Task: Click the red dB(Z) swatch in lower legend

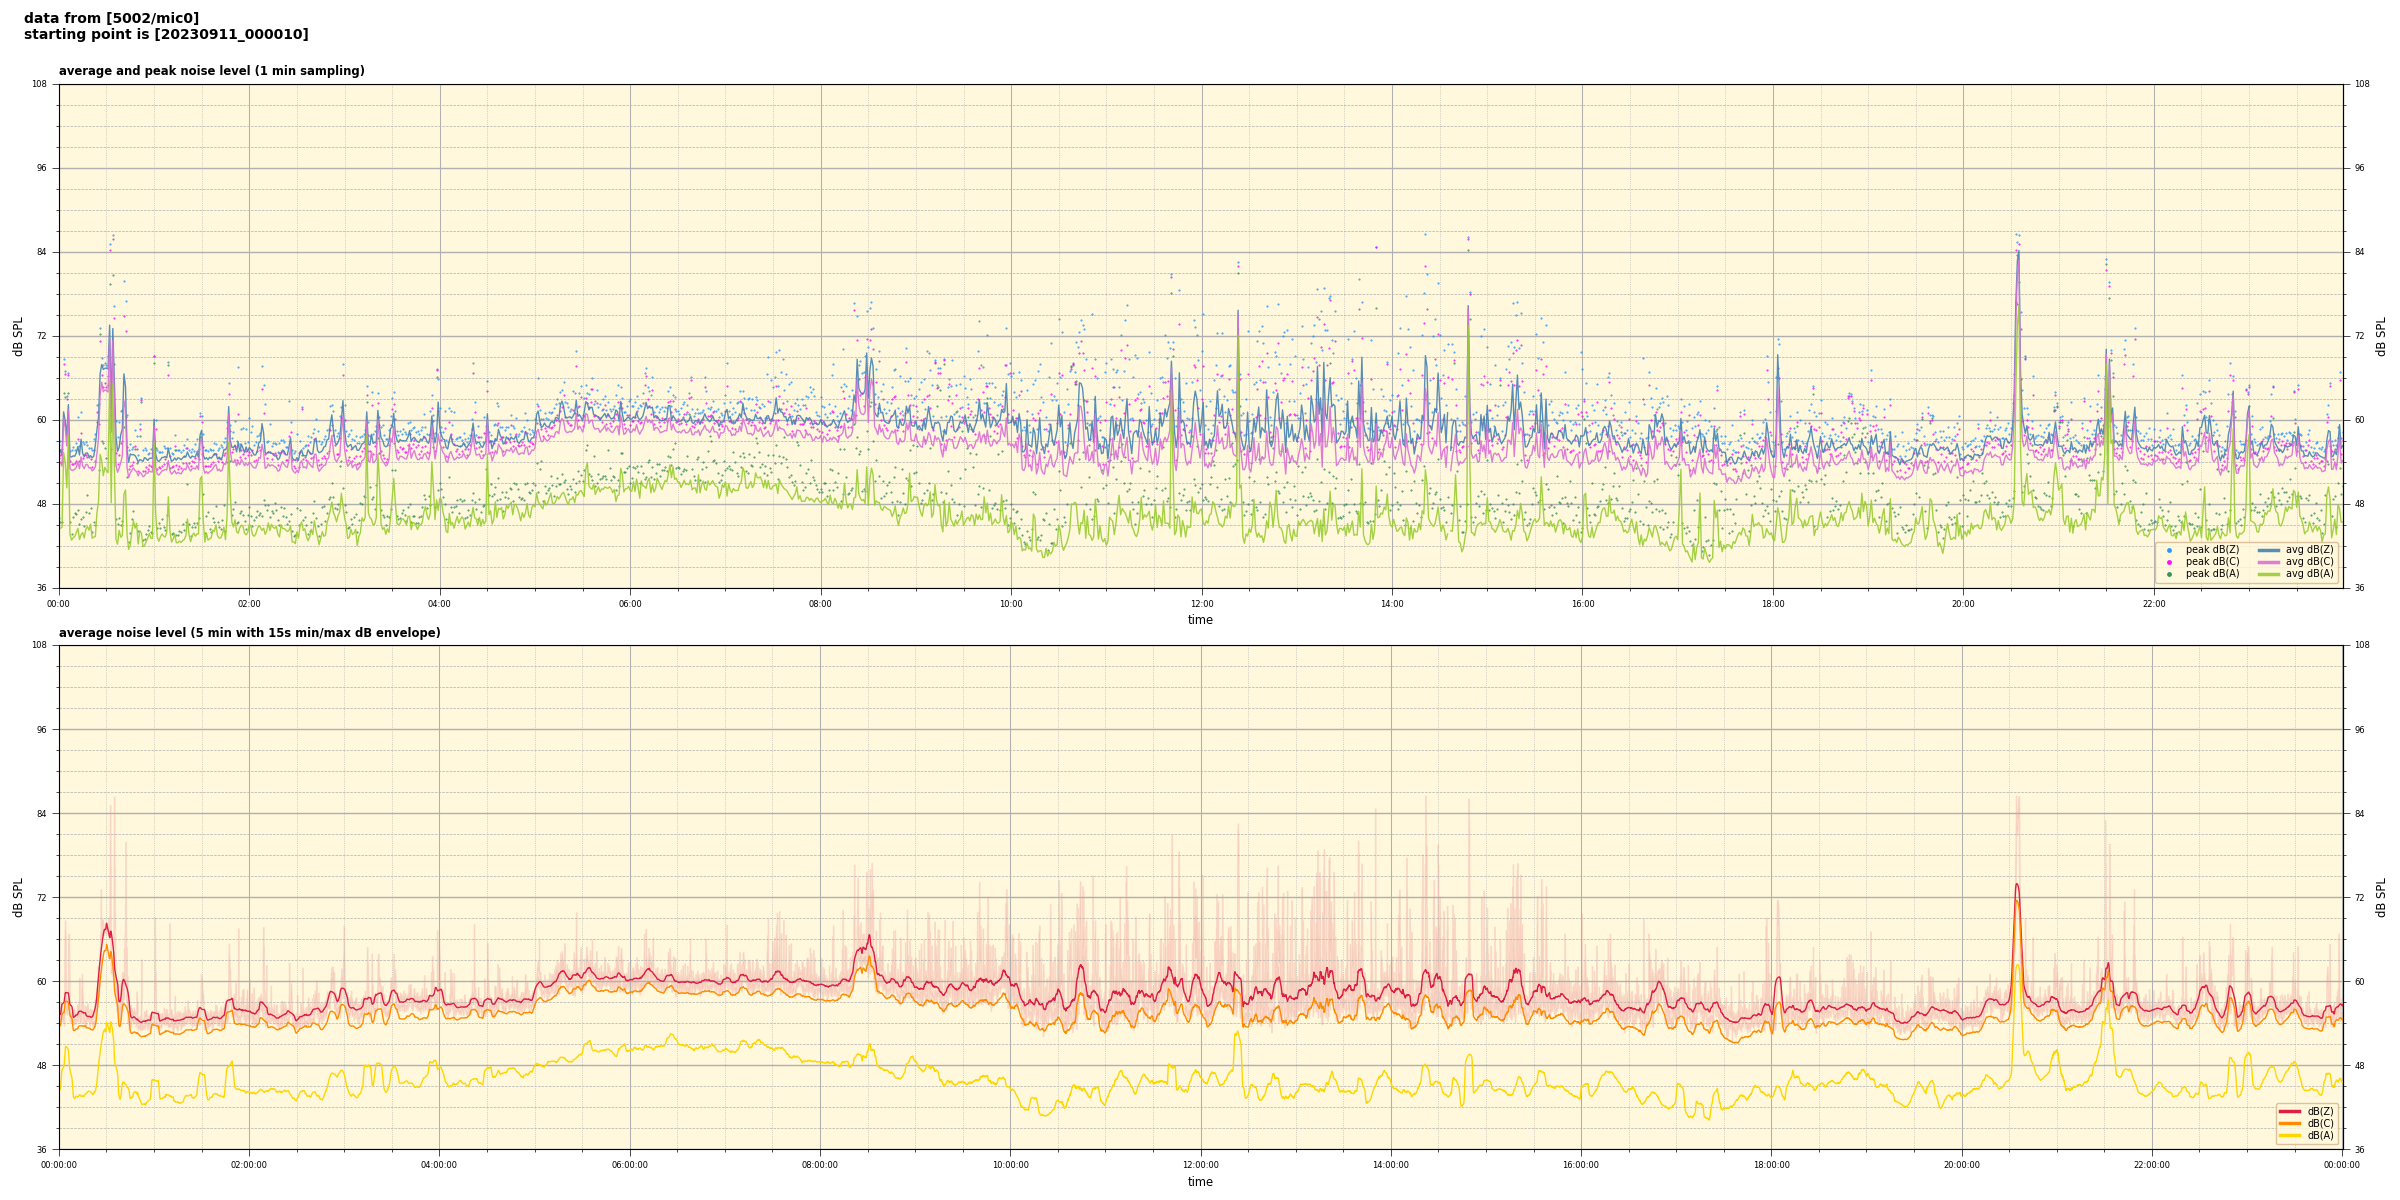Action: click(2290, 1111)
